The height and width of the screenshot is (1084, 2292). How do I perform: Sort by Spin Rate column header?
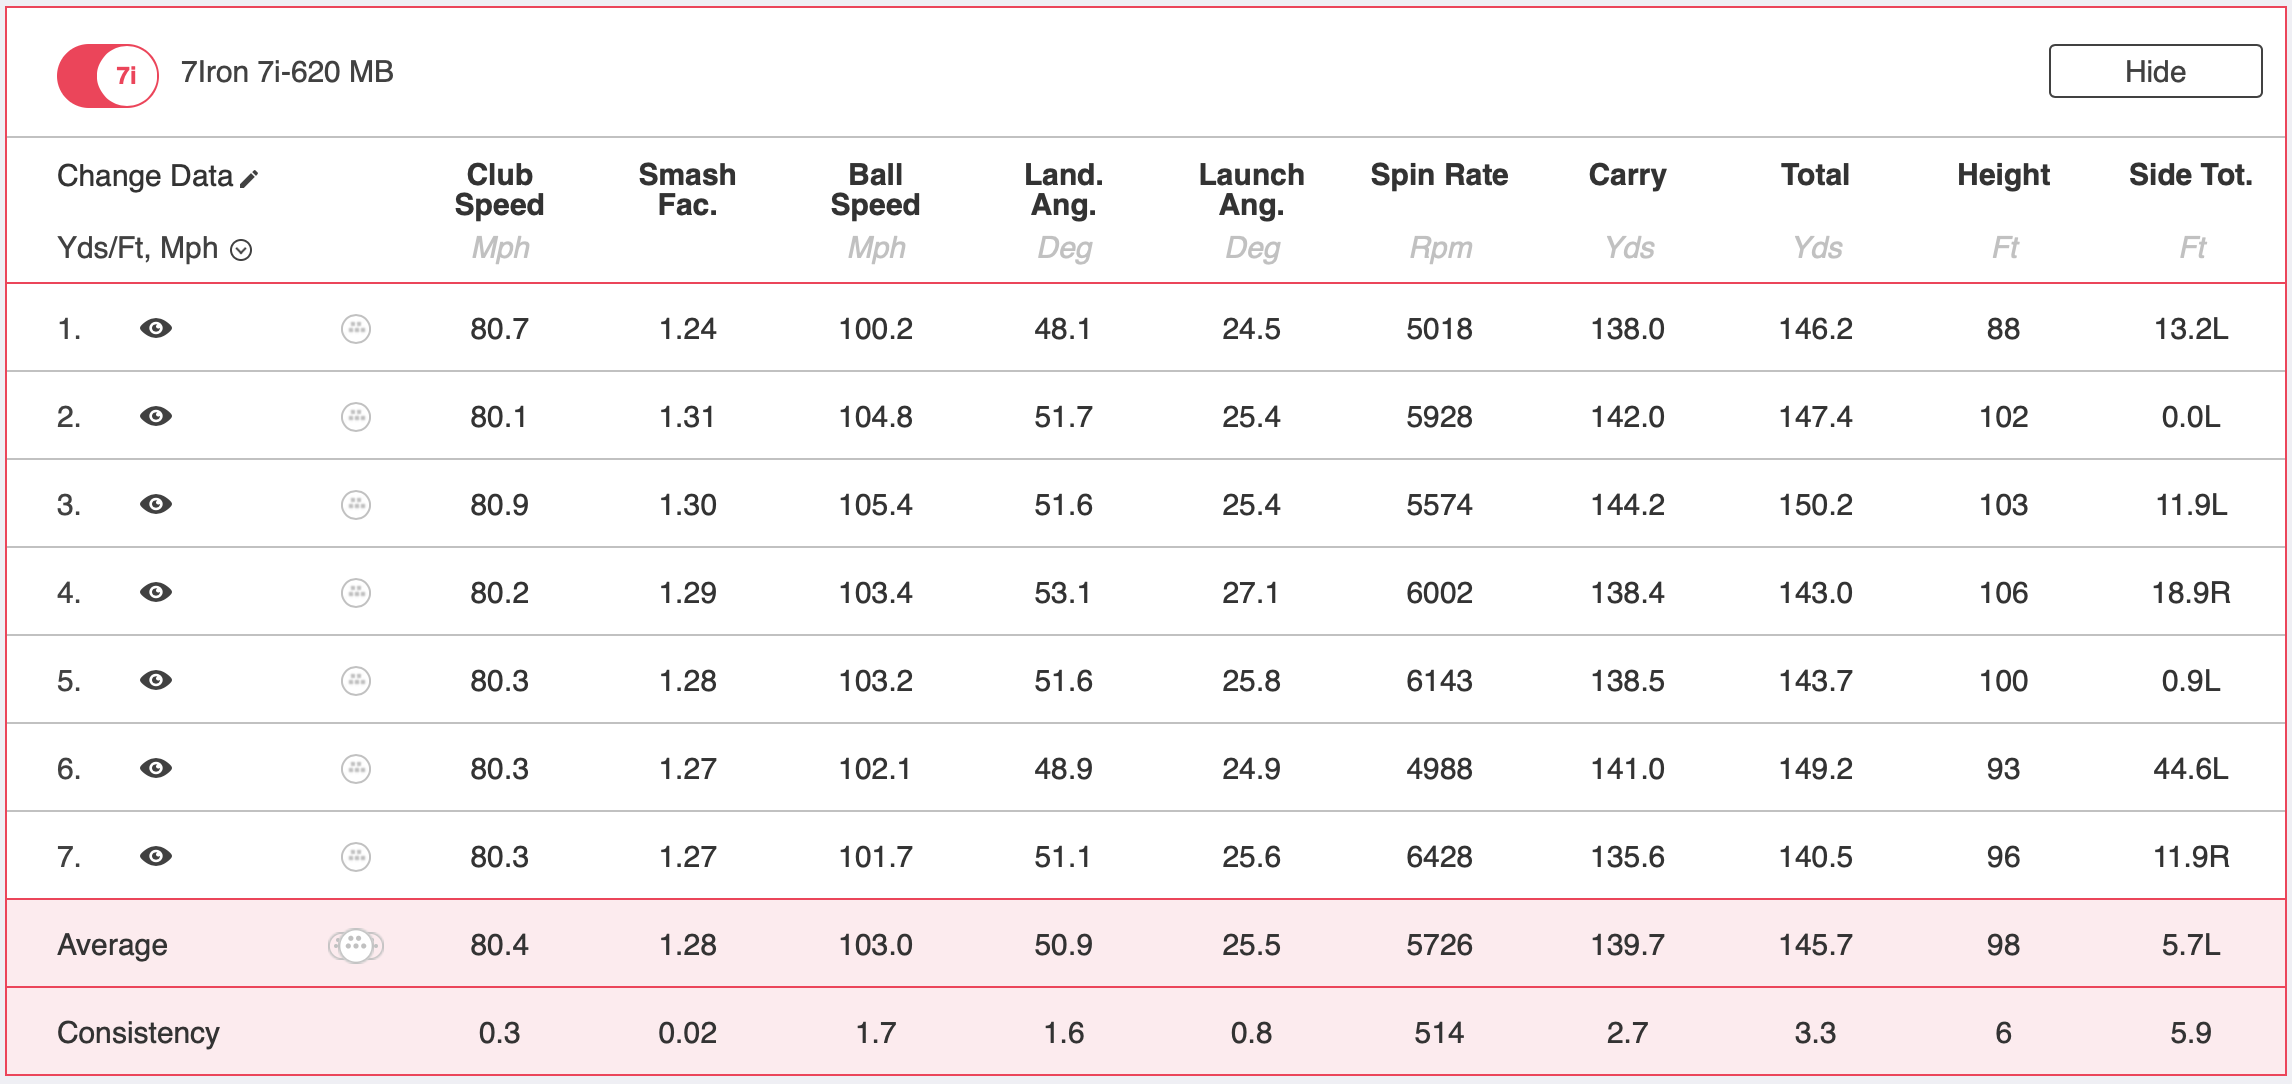tap(1438, 175)
